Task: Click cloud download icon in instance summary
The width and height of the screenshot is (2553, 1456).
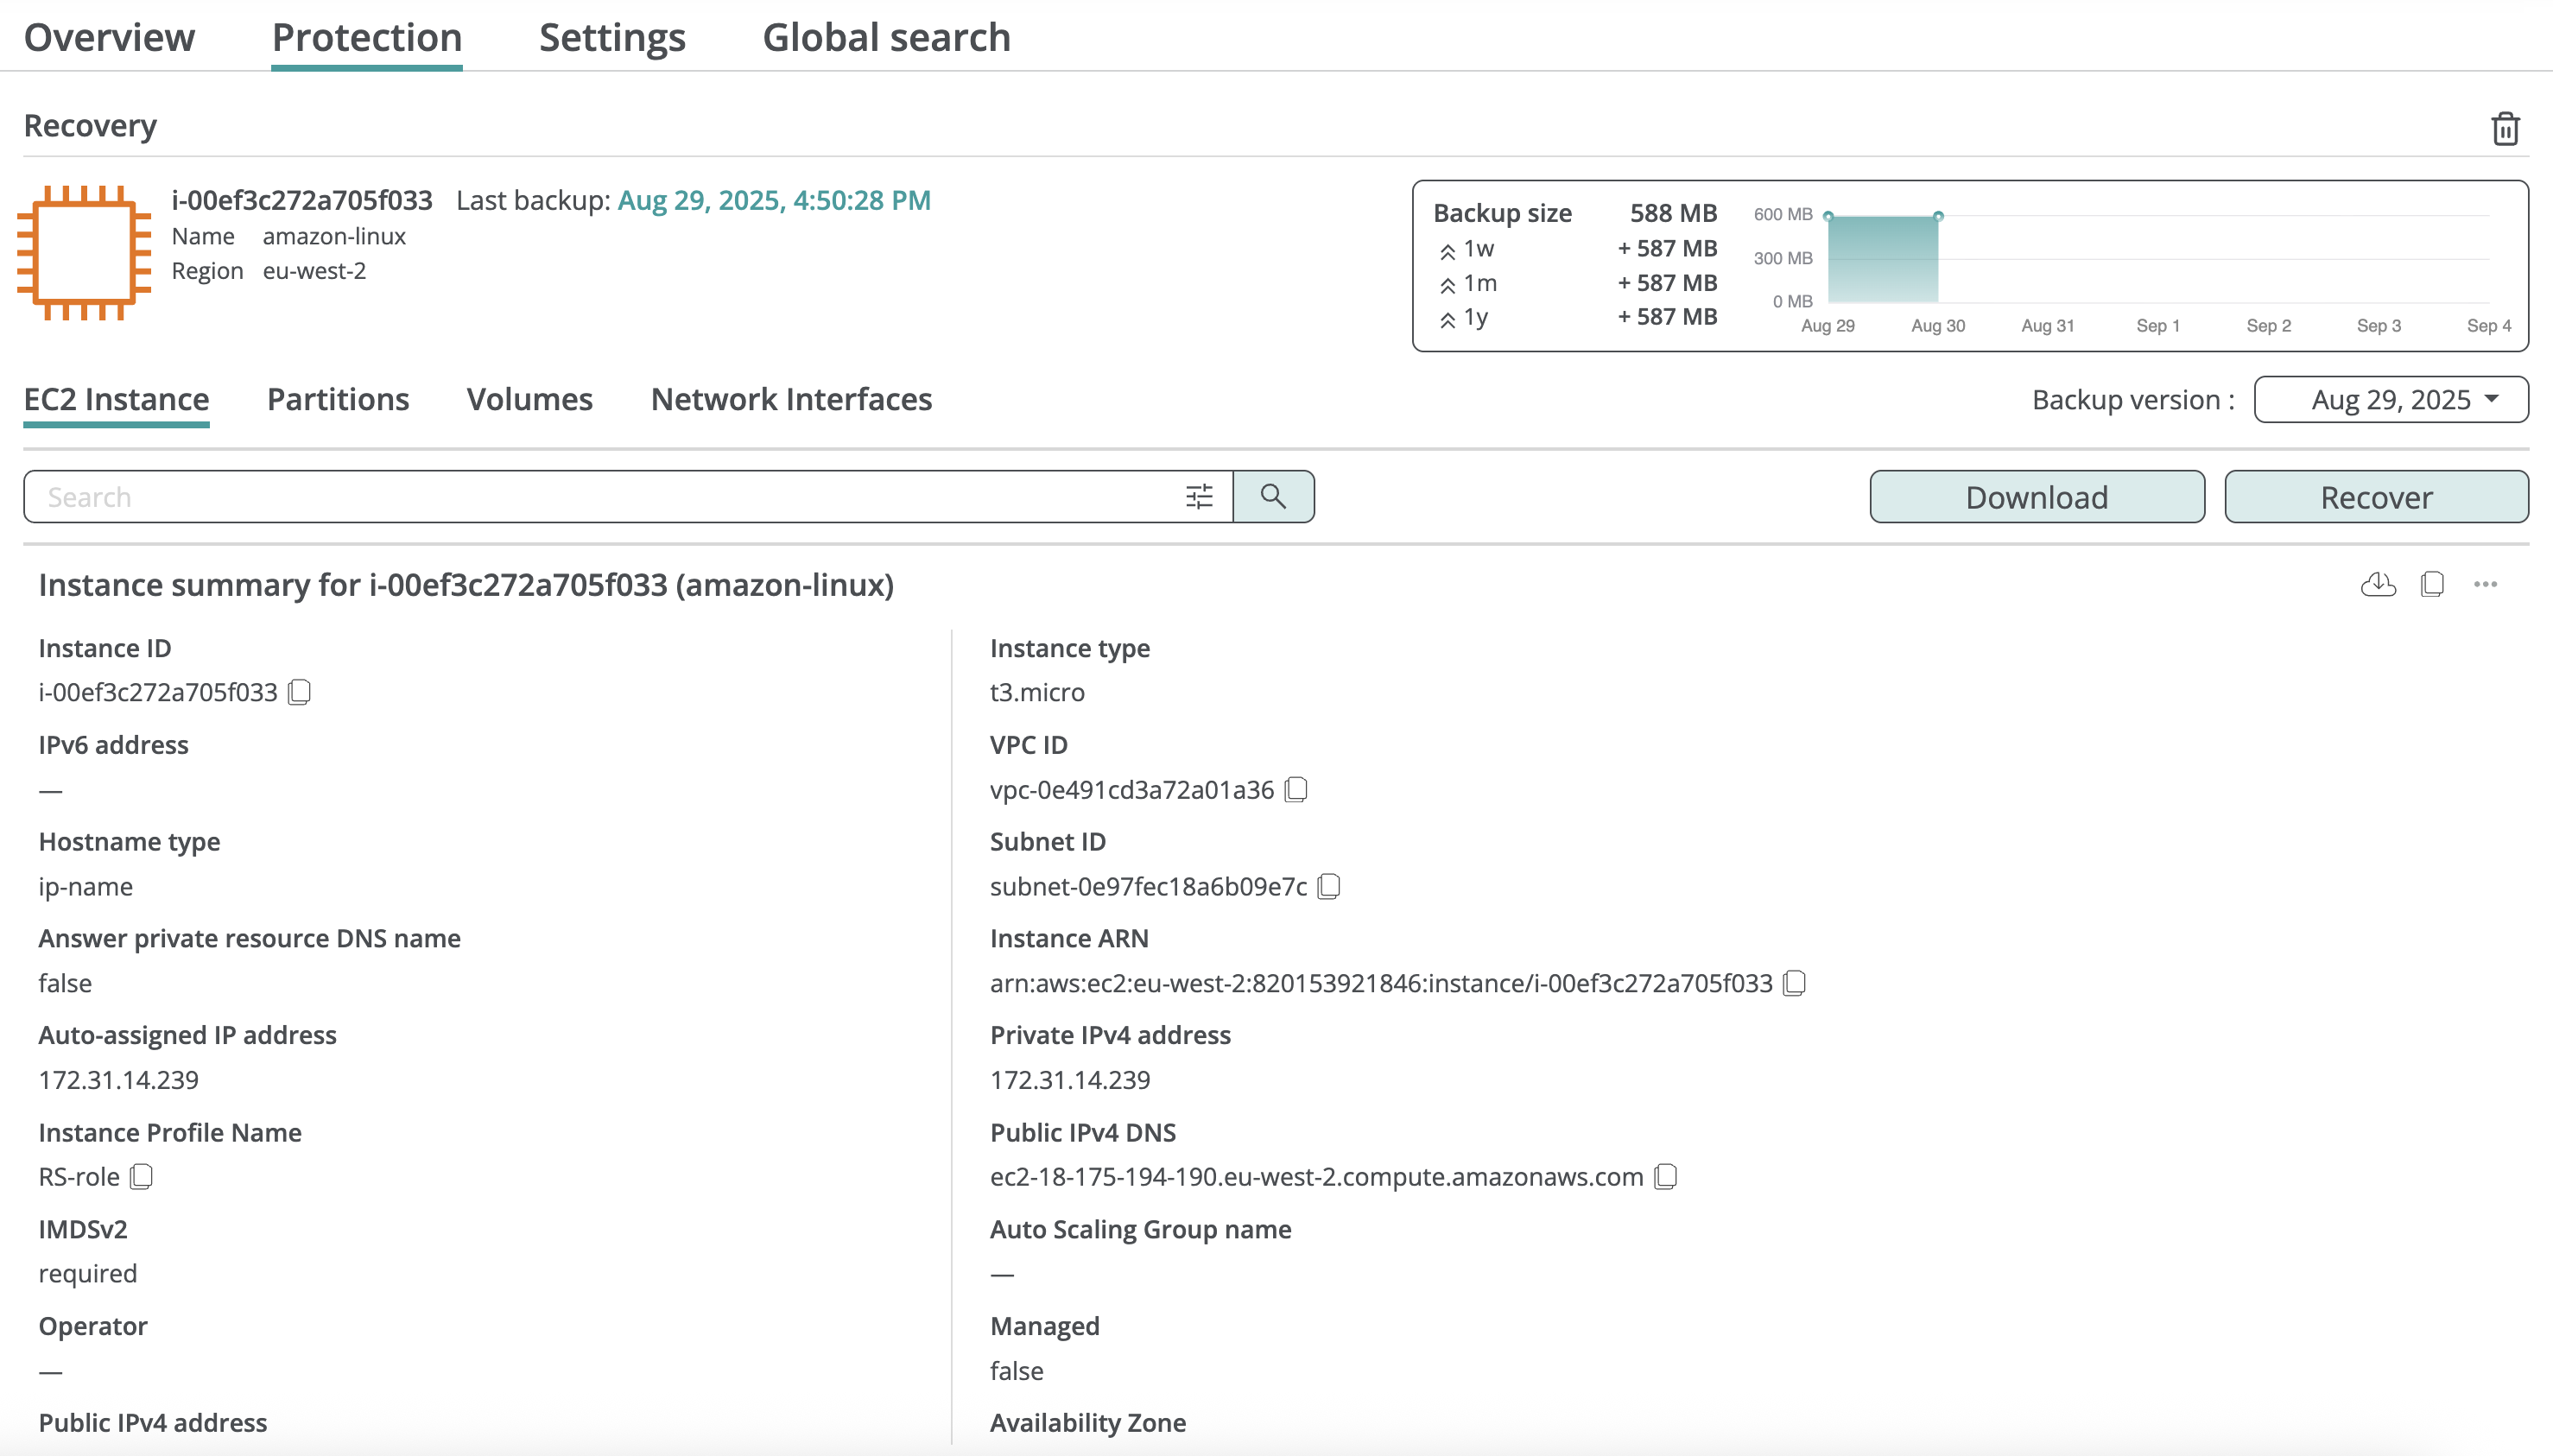Action: 2377,585
